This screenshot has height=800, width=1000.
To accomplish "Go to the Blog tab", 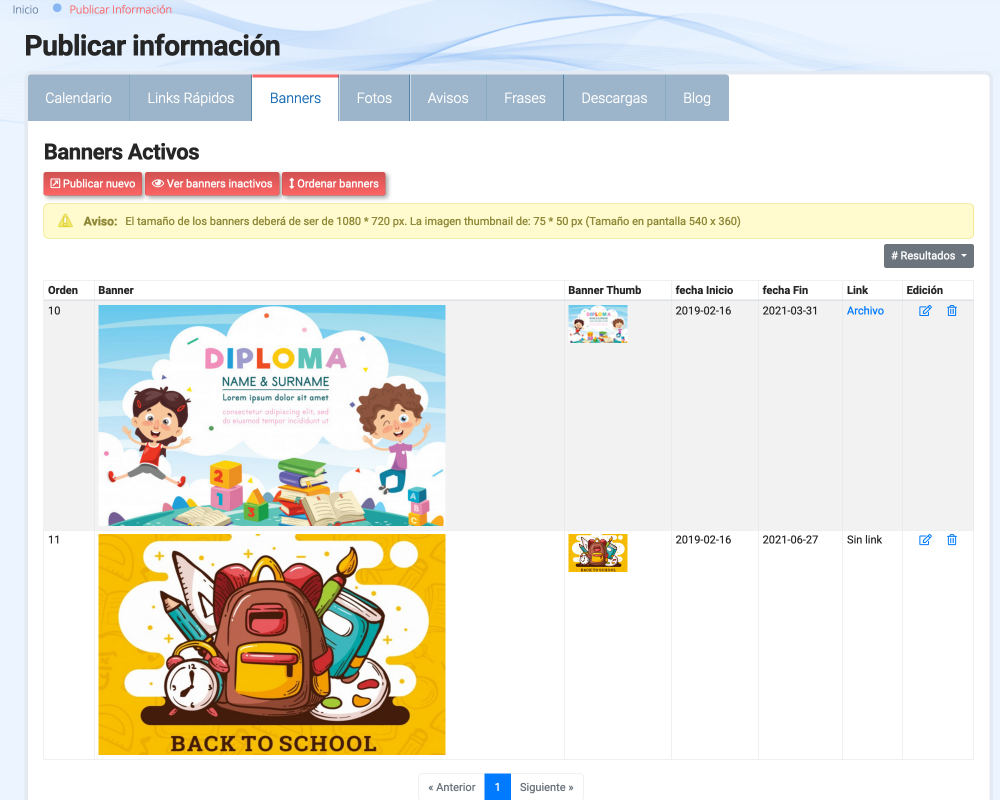I will (696, 98).
